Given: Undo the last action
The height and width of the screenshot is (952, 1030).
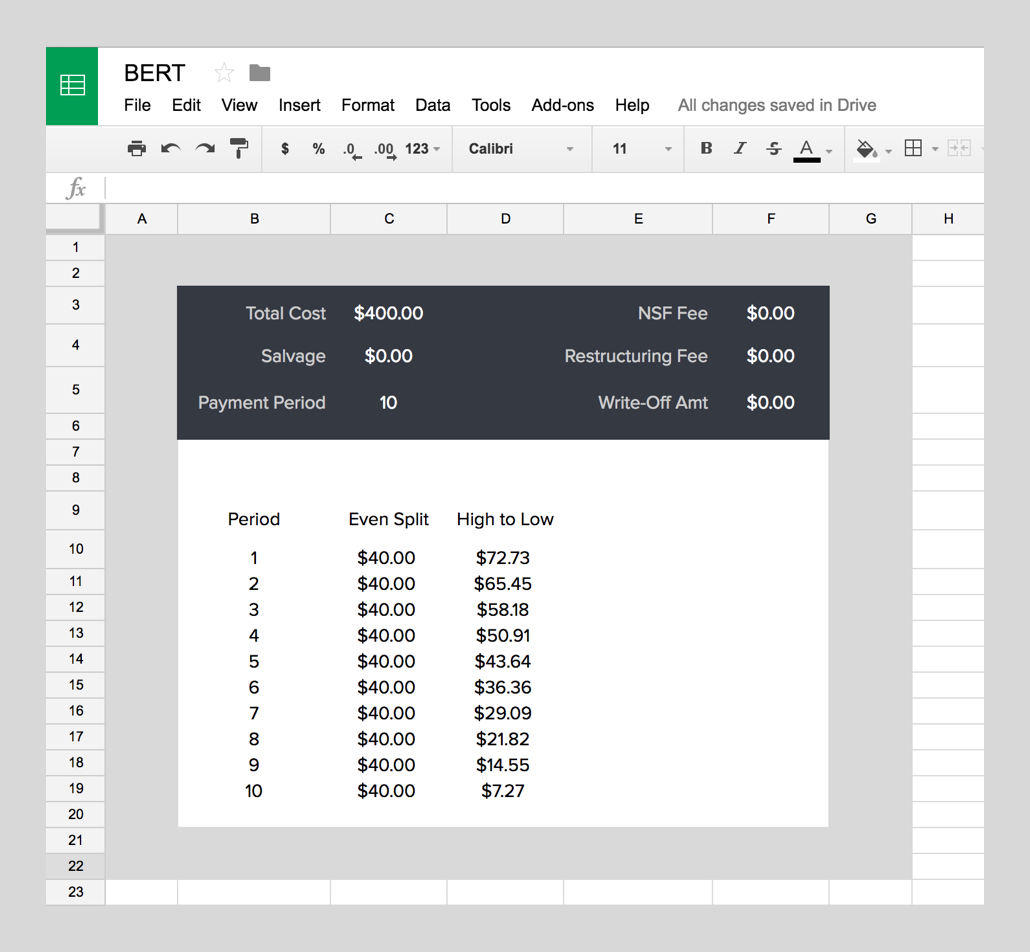Looking at the screenshot, I should (171, 149).
